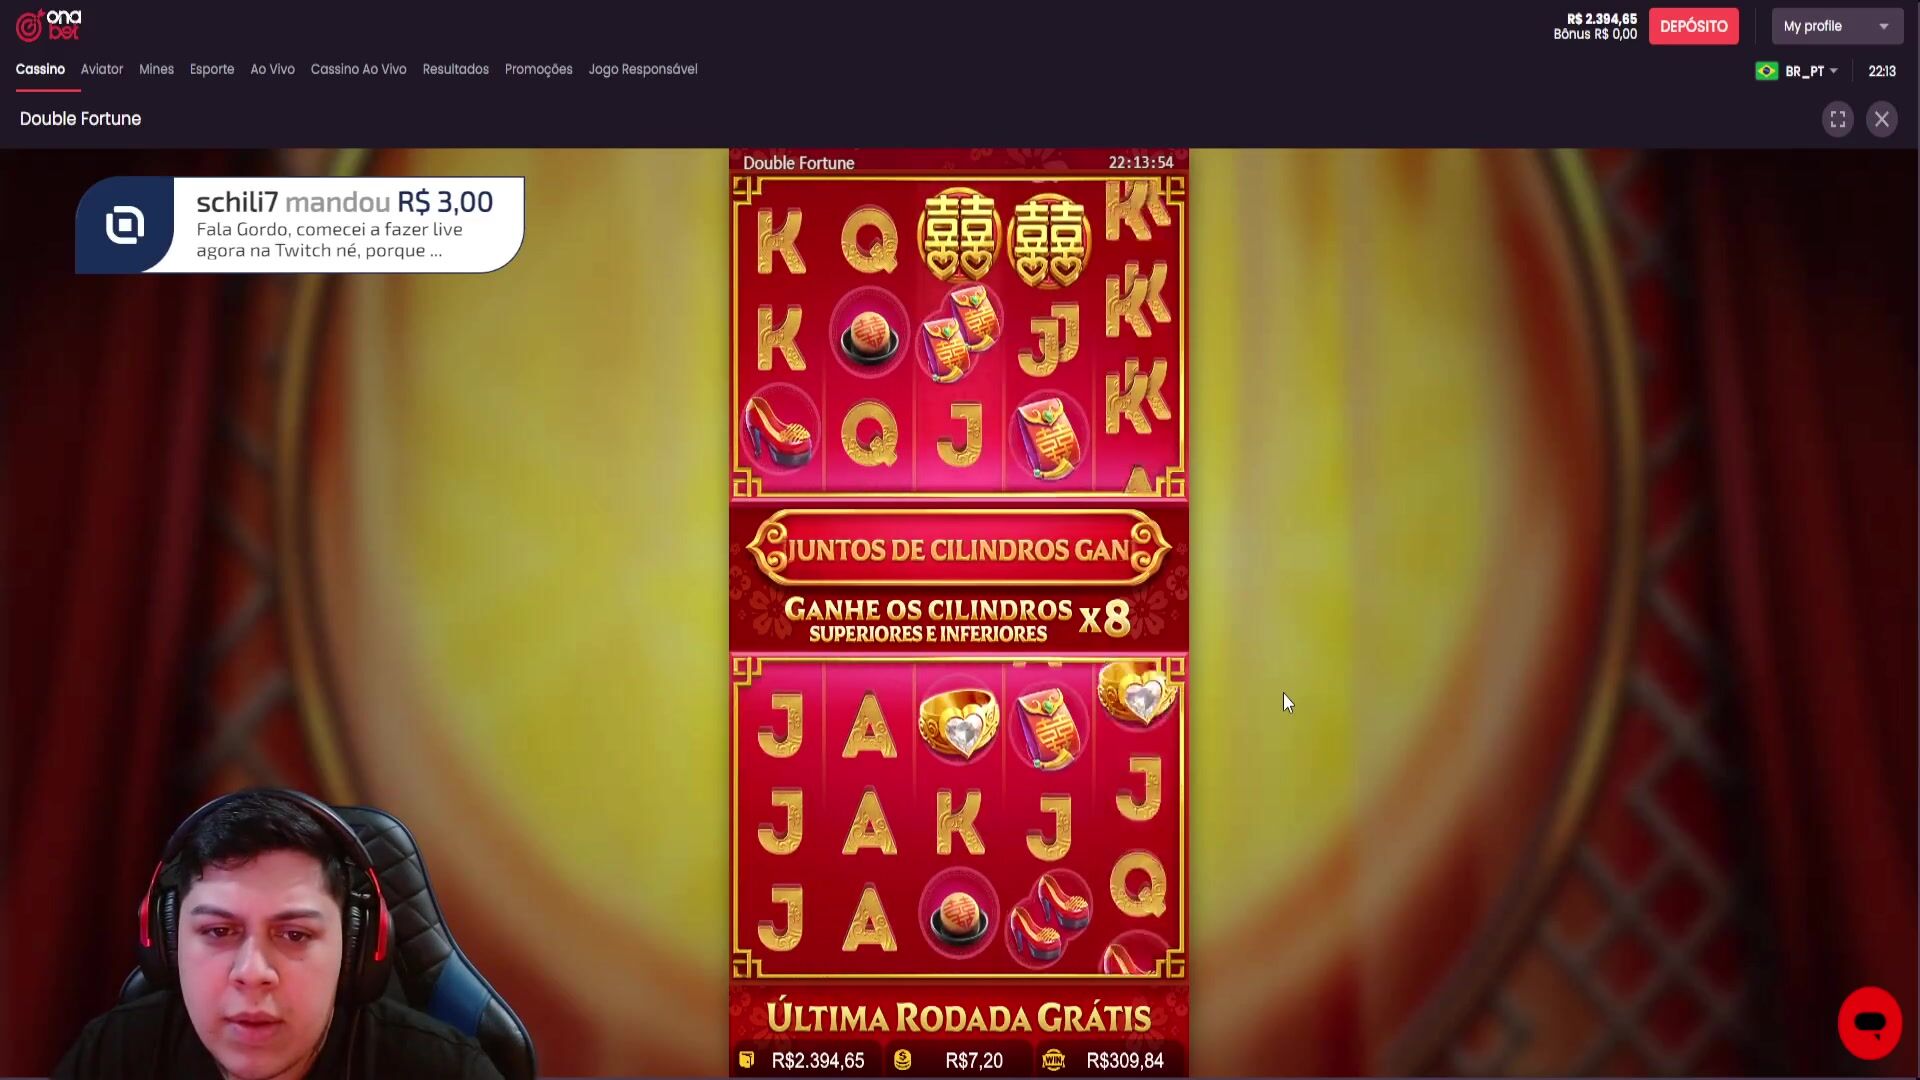Select the Mines menu item
This screenshot has width=1920, height=1080.
tap(156, 69)
